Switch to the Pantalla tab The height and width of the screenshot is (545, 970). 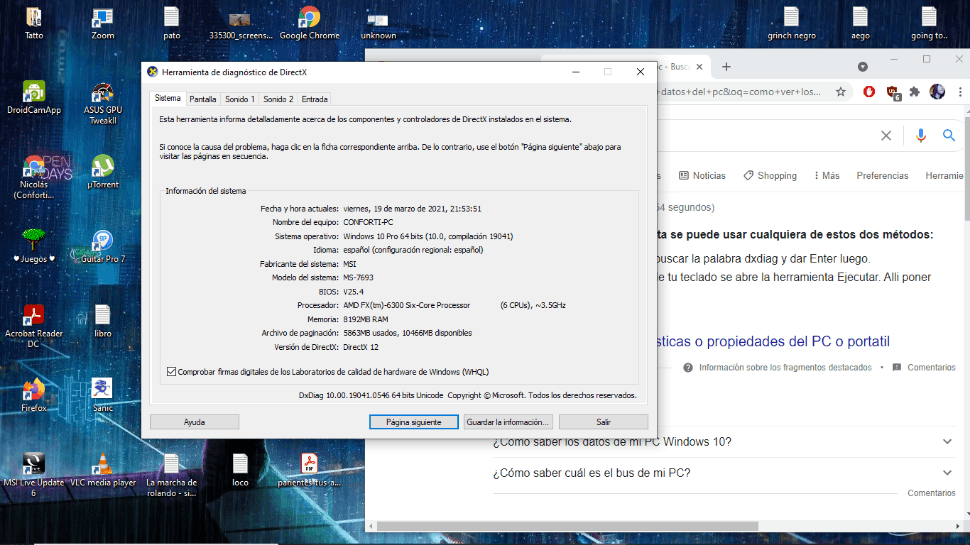pyautogui.click(x=202, y=99)
